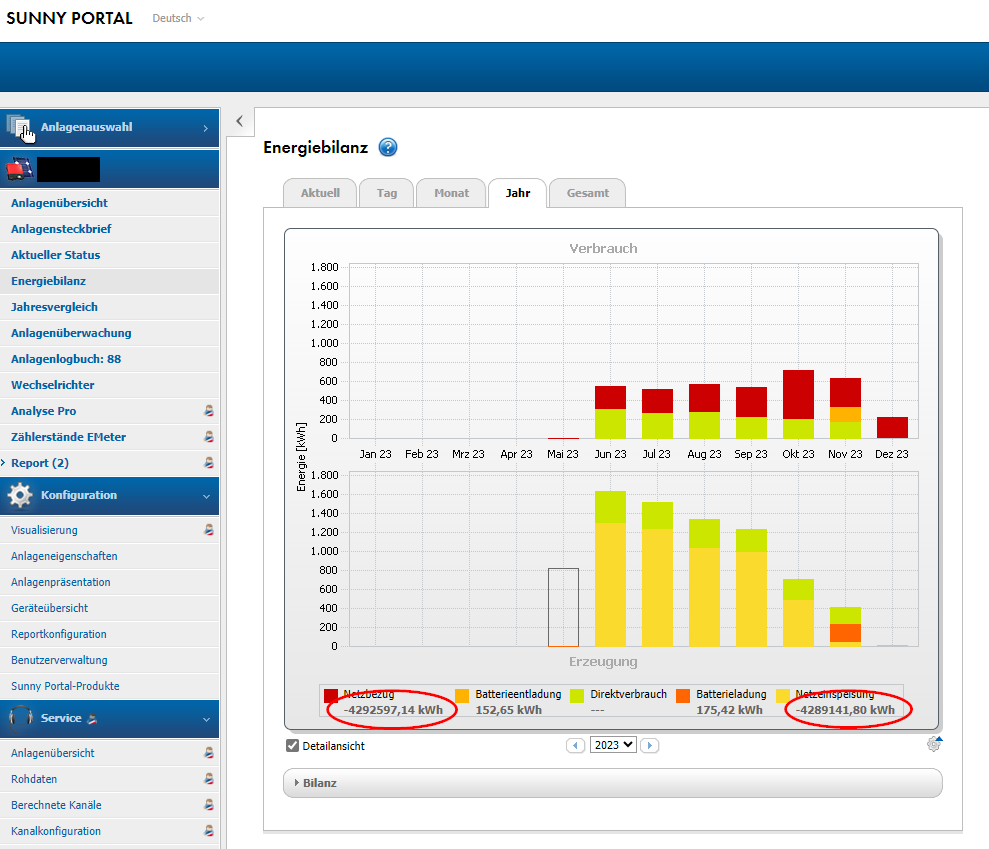Click the yellow Netzeinspeisung legend swatch

(783, 696)
